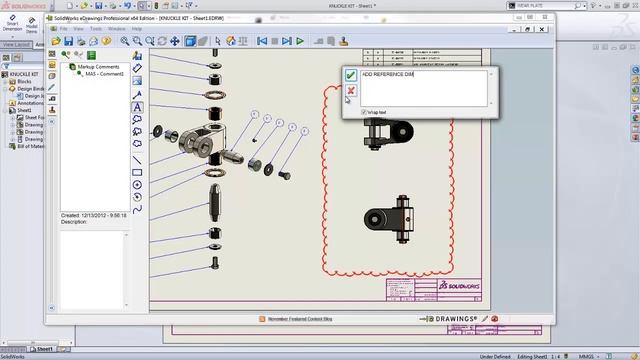Screen dimensions: 640x360
Task: Open the Tools menu in eDrawings
Action: click(x=96, y=29)
